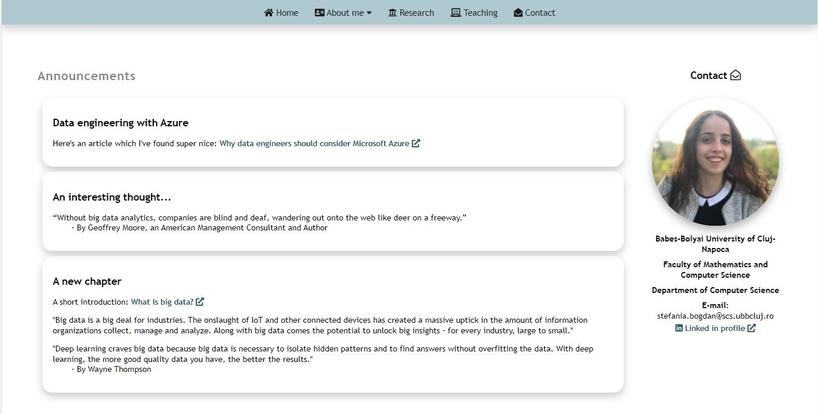Image resolution: width=818 pixels, height=414 pixels.
Task: Click the A new chapter title
Action: tap(87, 282)
